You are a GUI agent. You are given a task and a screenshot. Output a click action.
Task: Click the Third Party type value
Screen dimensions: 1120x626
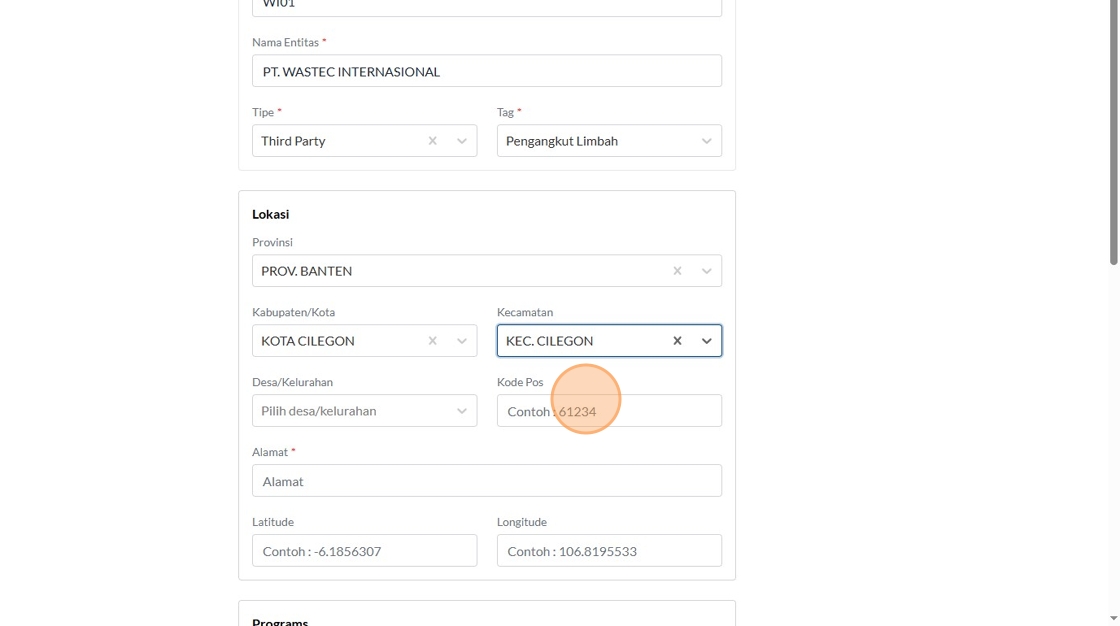click(x=293, y=141)
